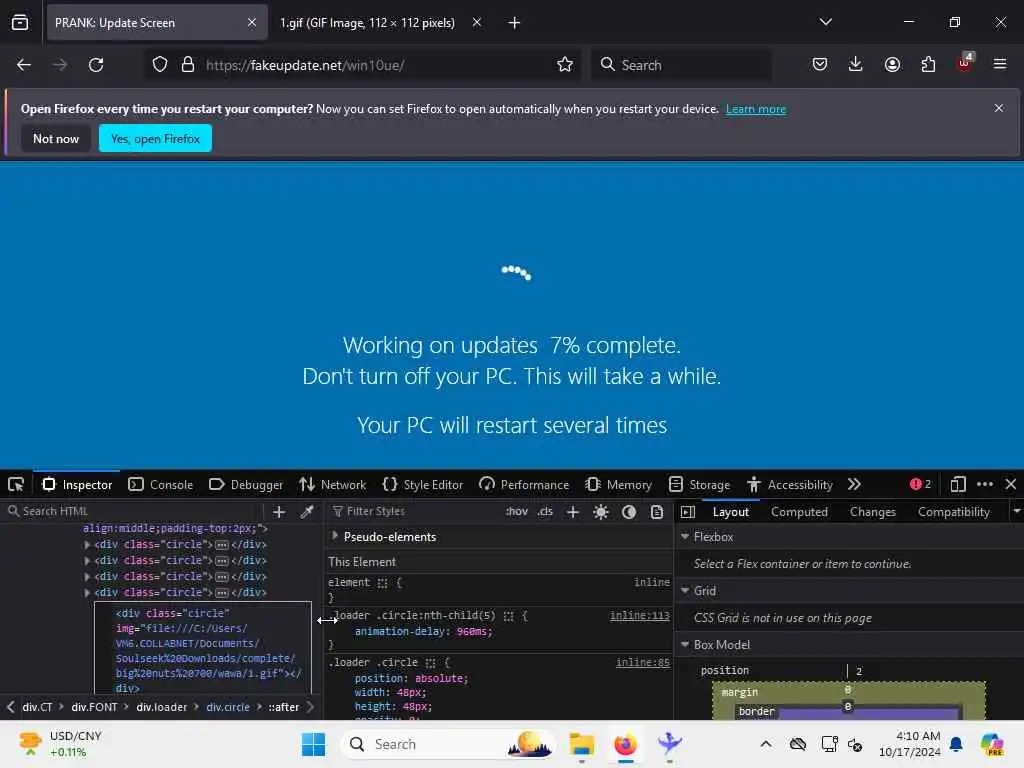This screenshot has height=768, width=1024.
Task: Click the uBlock Origin extension icon
Action: [965, 63]
